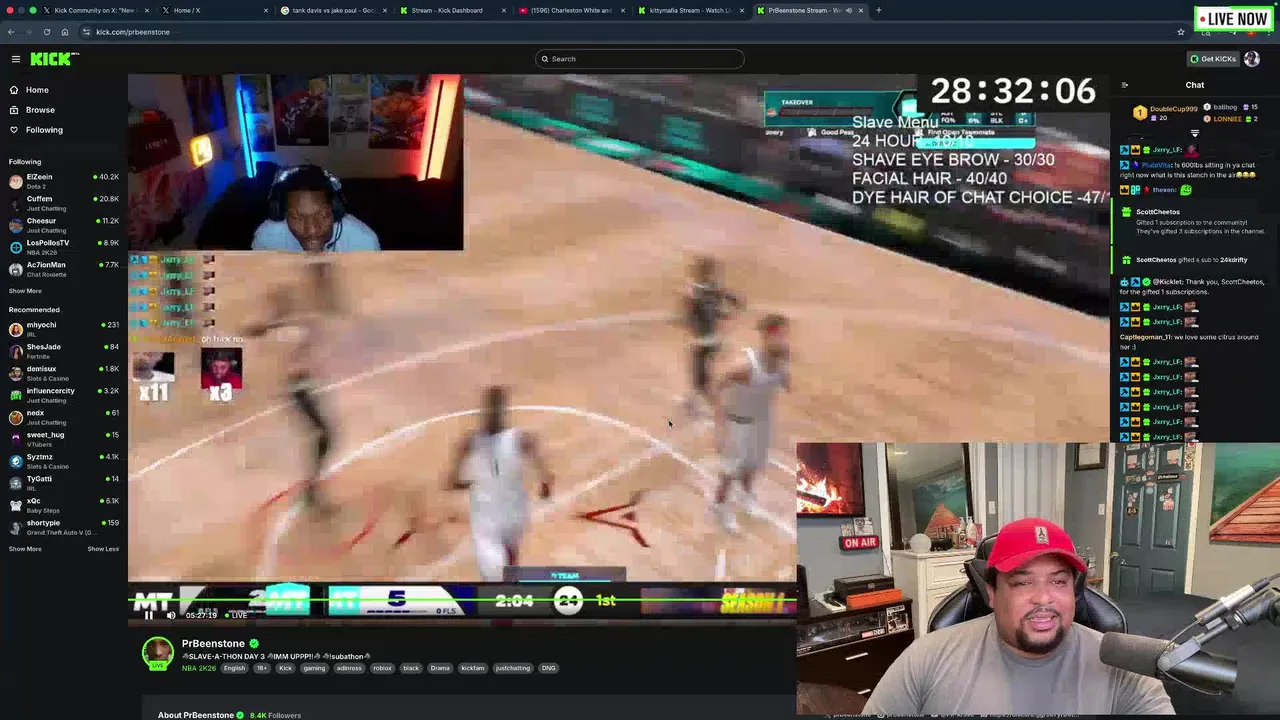The image size is (1280, 720).
Task: Open mhyochi recommended channel
Action: point(64,329)
